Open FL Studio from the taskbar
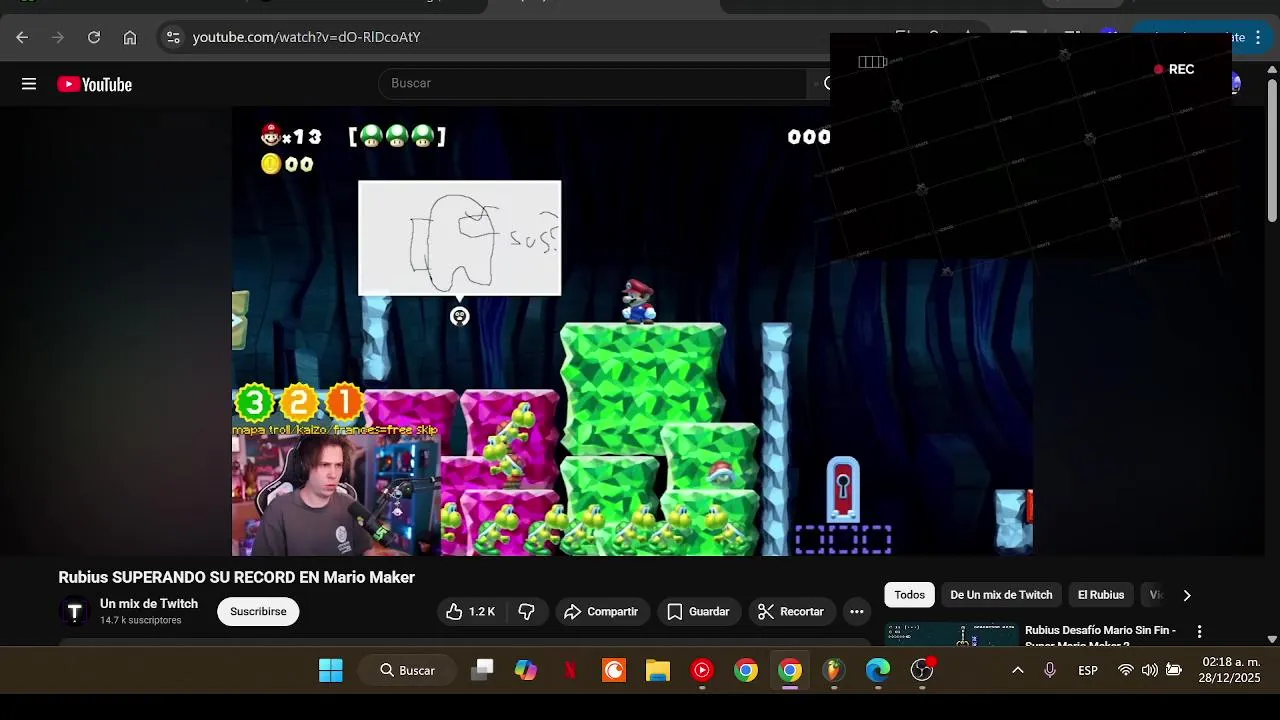 click(834, 671)
